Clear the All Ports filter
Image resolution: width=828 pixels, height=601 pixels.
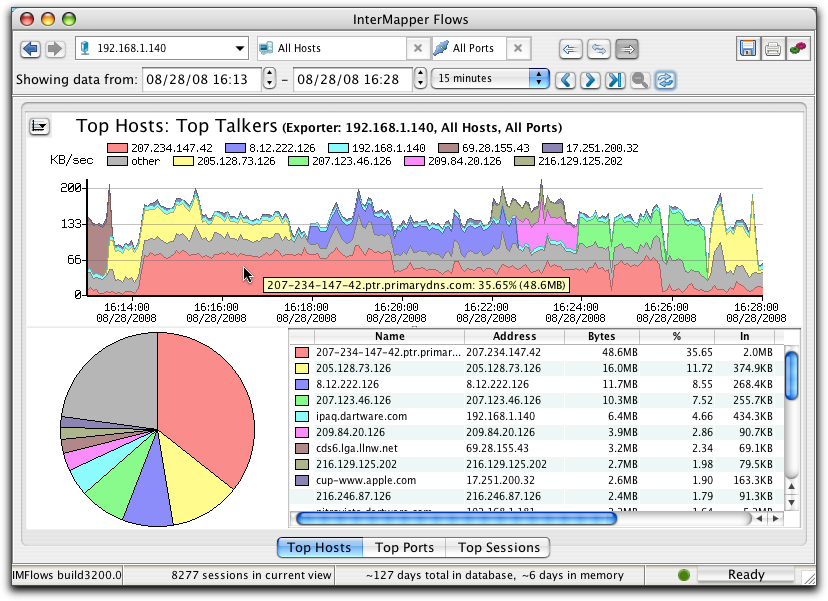point(518,47)
